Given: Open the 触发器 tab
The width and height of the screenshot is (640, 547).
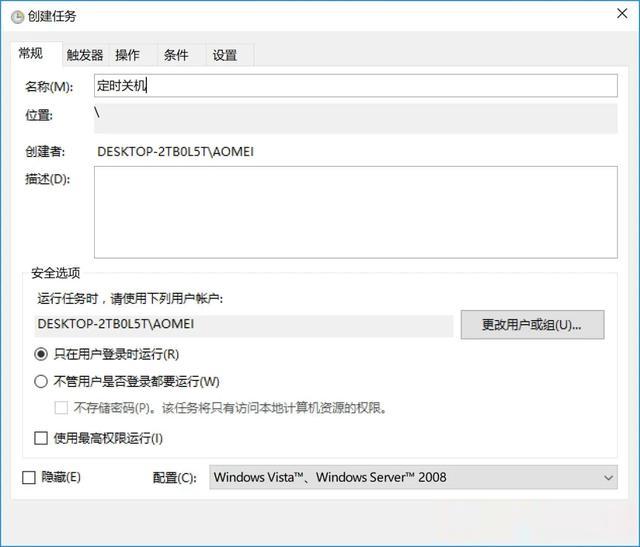Looking at the screenshot, I should point(85,55).
